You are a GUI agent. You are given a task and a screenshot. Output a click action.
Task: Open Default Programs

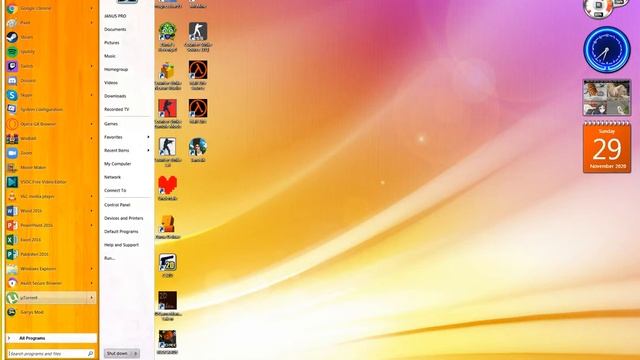(x=121, y=232)
